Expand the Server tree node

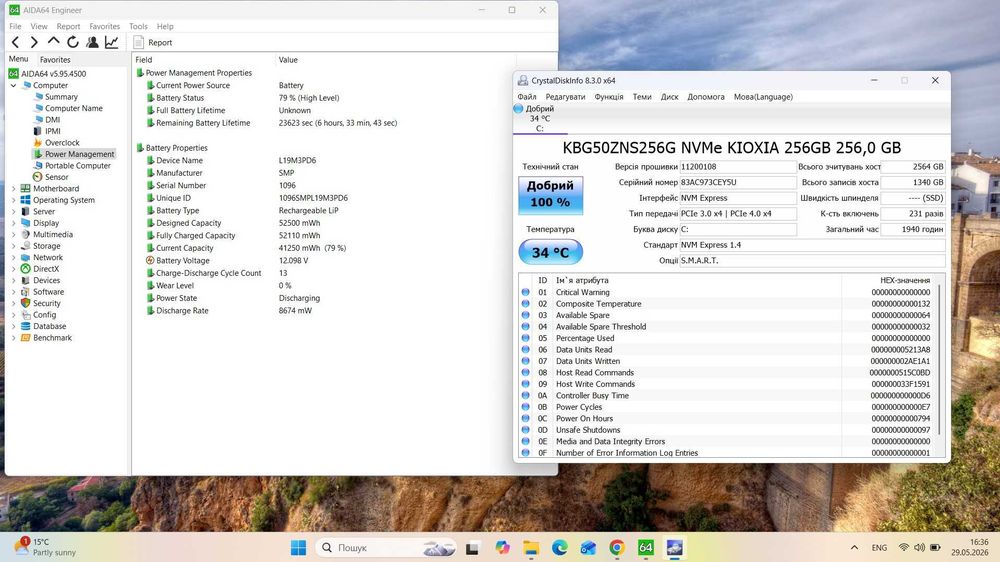pos(13,212)
